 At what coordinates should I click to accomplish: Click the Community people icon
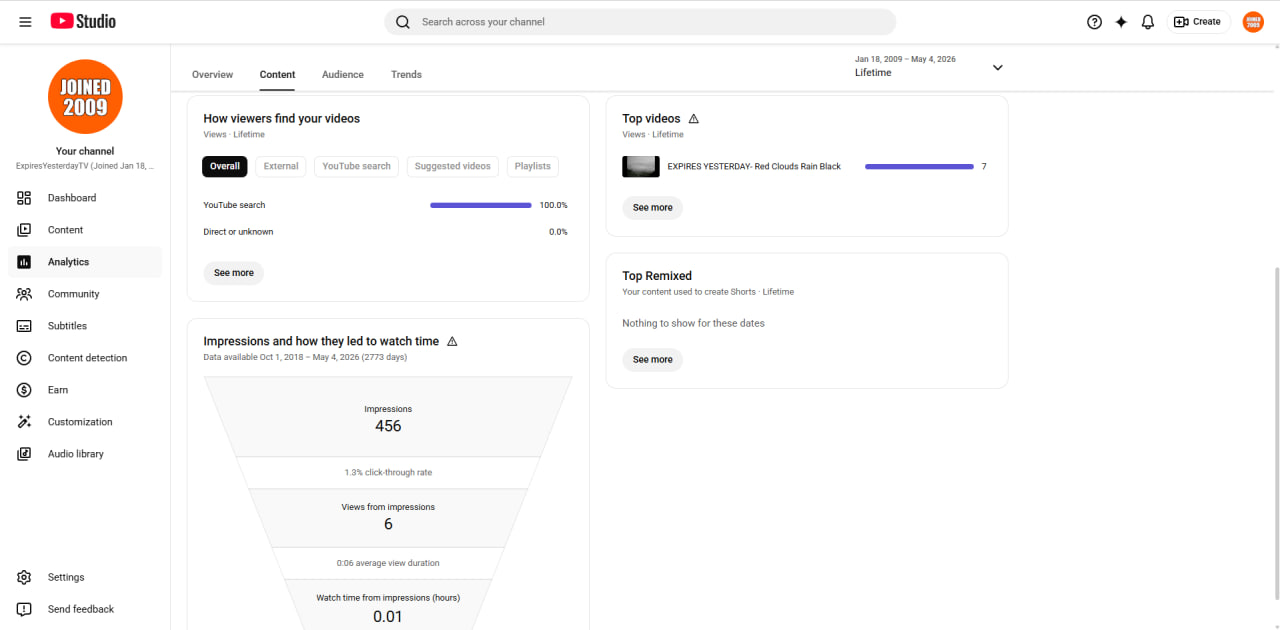click(25, 294)
